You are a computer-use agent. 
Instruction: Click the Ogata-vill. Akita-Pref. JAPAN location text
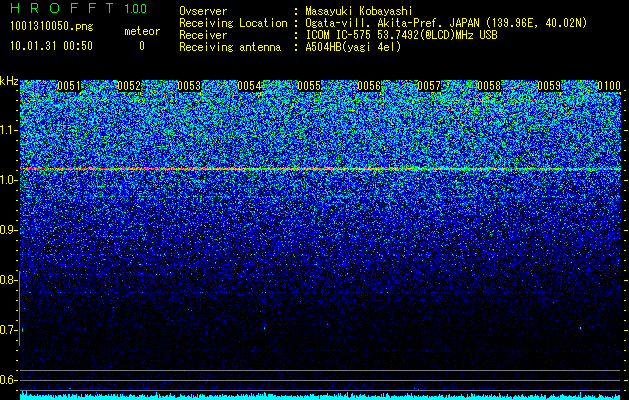pos(446,23)
